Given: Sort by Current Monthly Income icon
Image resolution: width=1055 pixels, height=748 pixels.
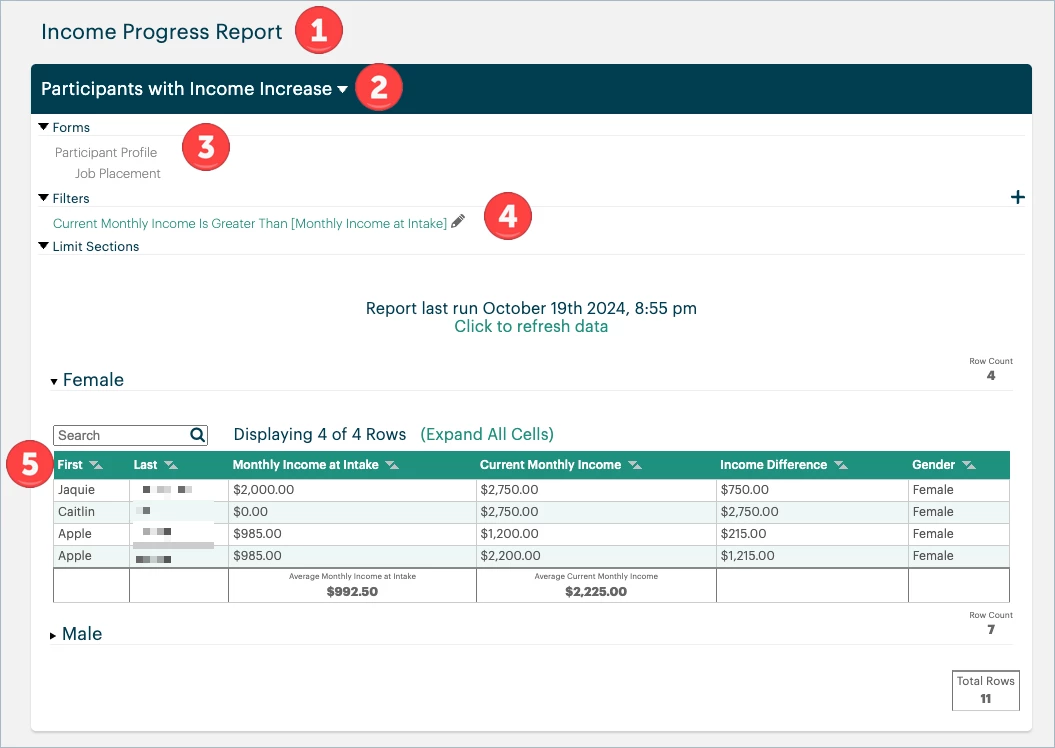Looking at the screenshot, I should point(634,465).
